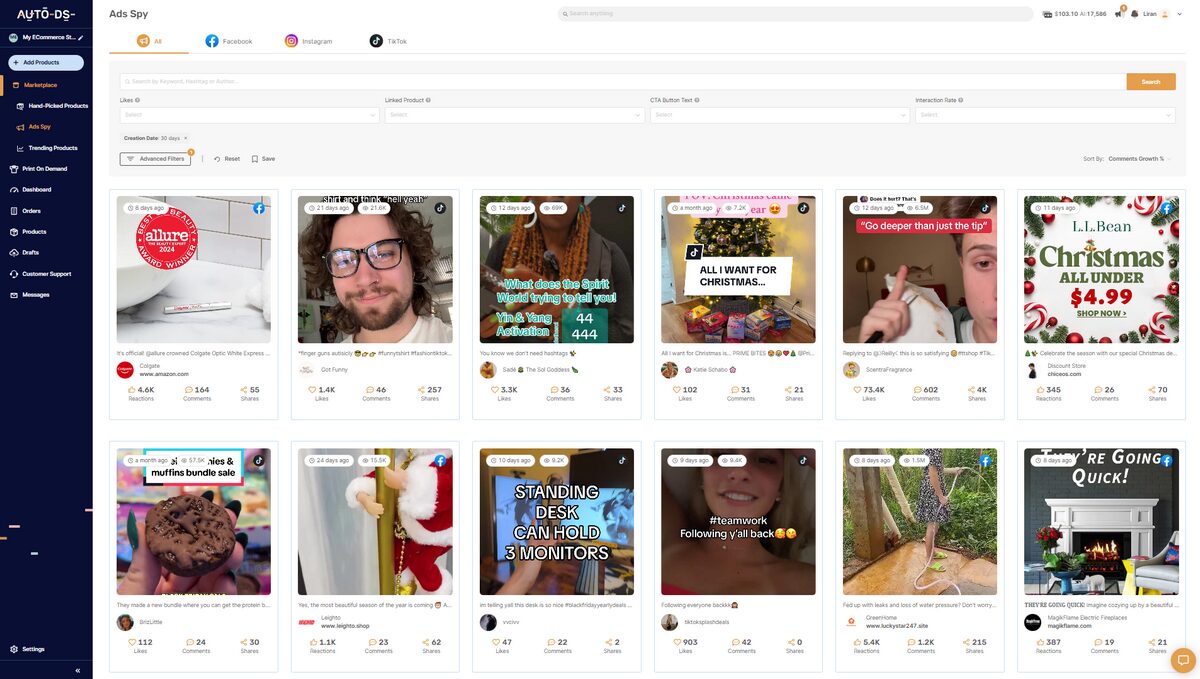Open the Sort By Comments Growth dropdown
This screenshot has width=1200, height=679.
click(x=1138, y=159)
